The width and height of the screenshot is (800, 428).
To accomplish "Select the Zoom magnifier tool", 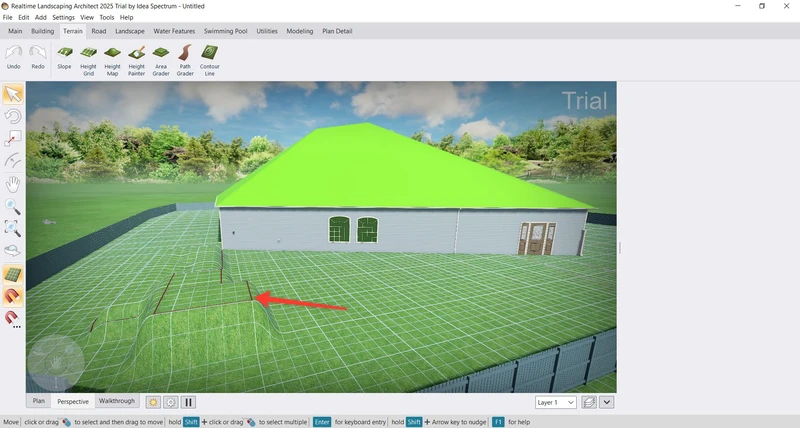I will point(13,206).
